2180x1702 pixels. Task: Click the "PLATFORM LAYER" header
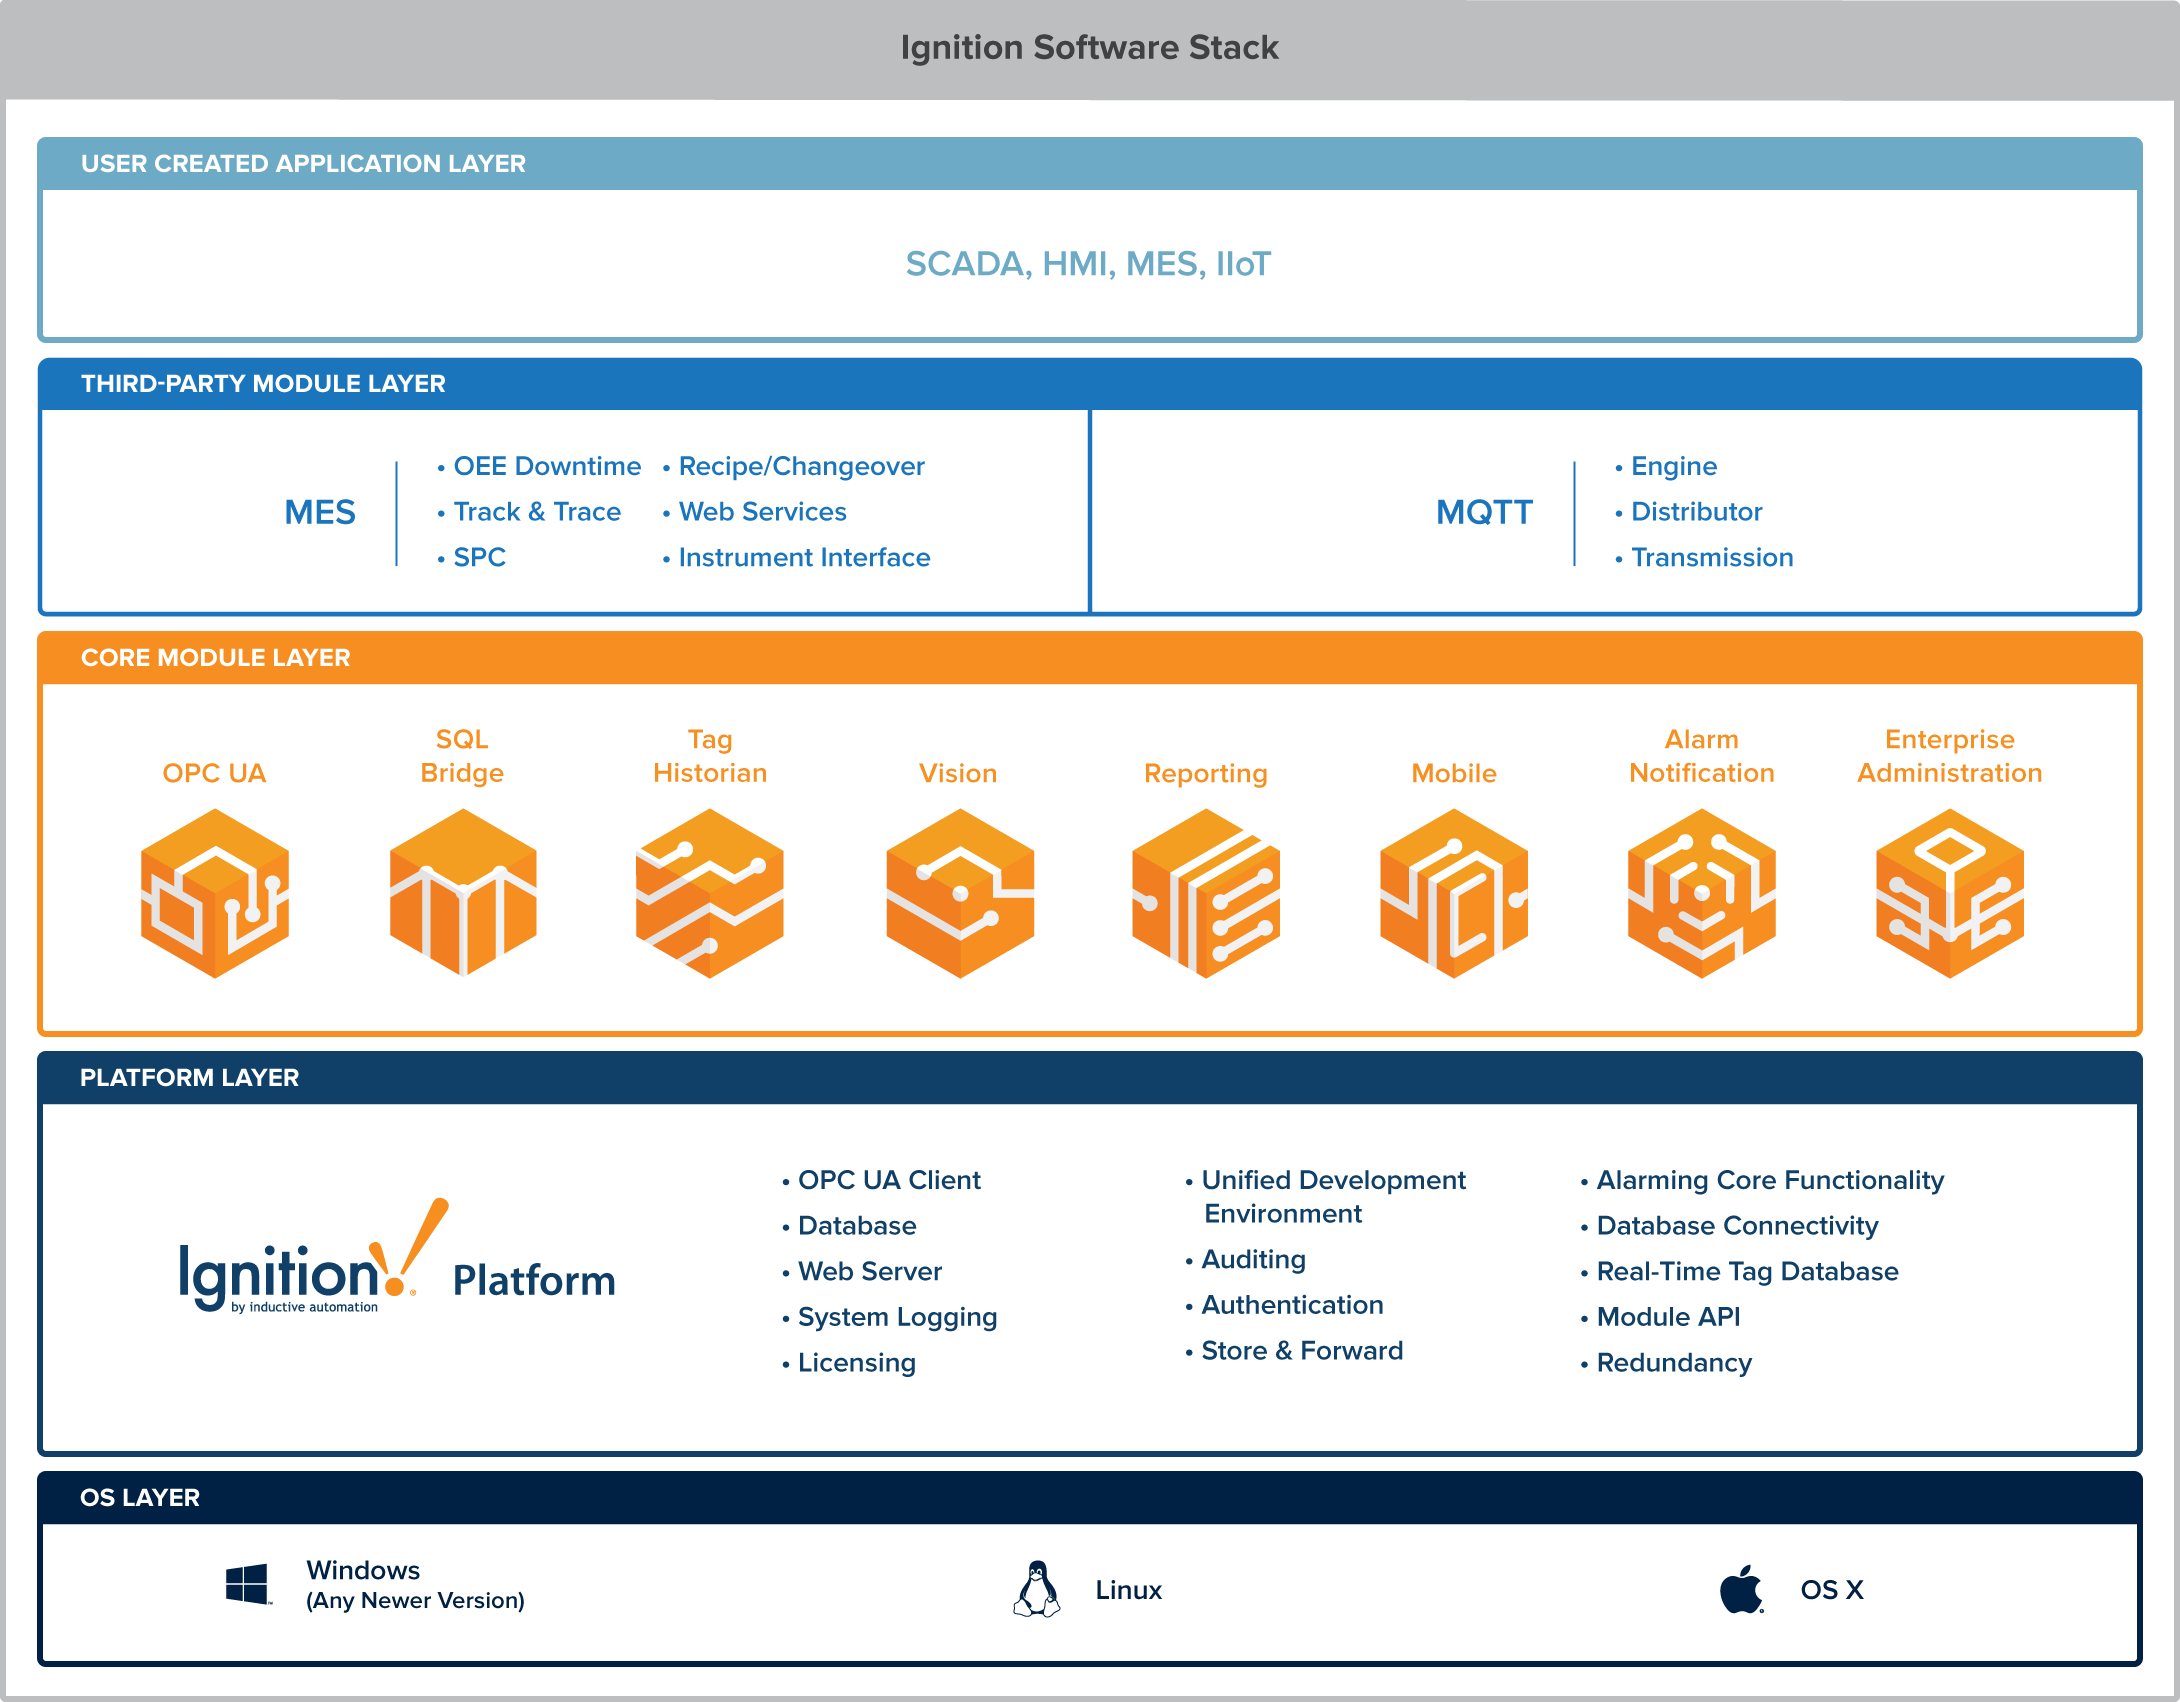[x=189, y=1078]
